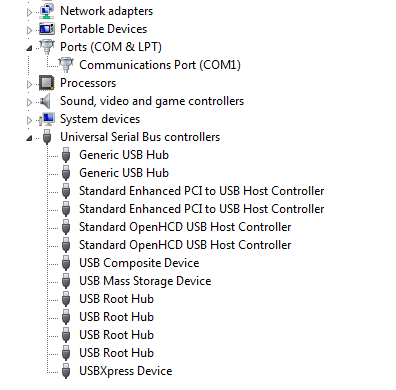Click the System devices computer icon

click(47, 119)
